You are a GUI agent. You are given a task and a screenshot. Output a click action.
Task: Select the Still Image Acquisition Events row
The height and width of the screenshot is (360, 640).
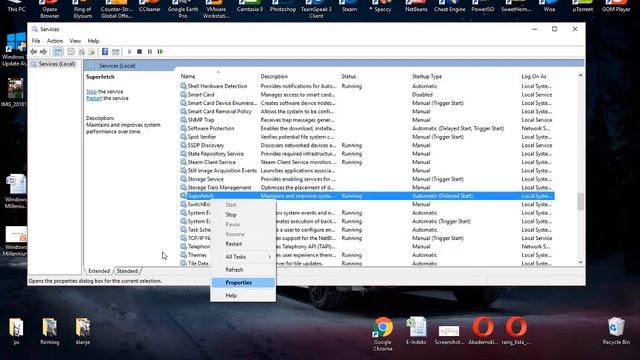[x=367, y=171]
